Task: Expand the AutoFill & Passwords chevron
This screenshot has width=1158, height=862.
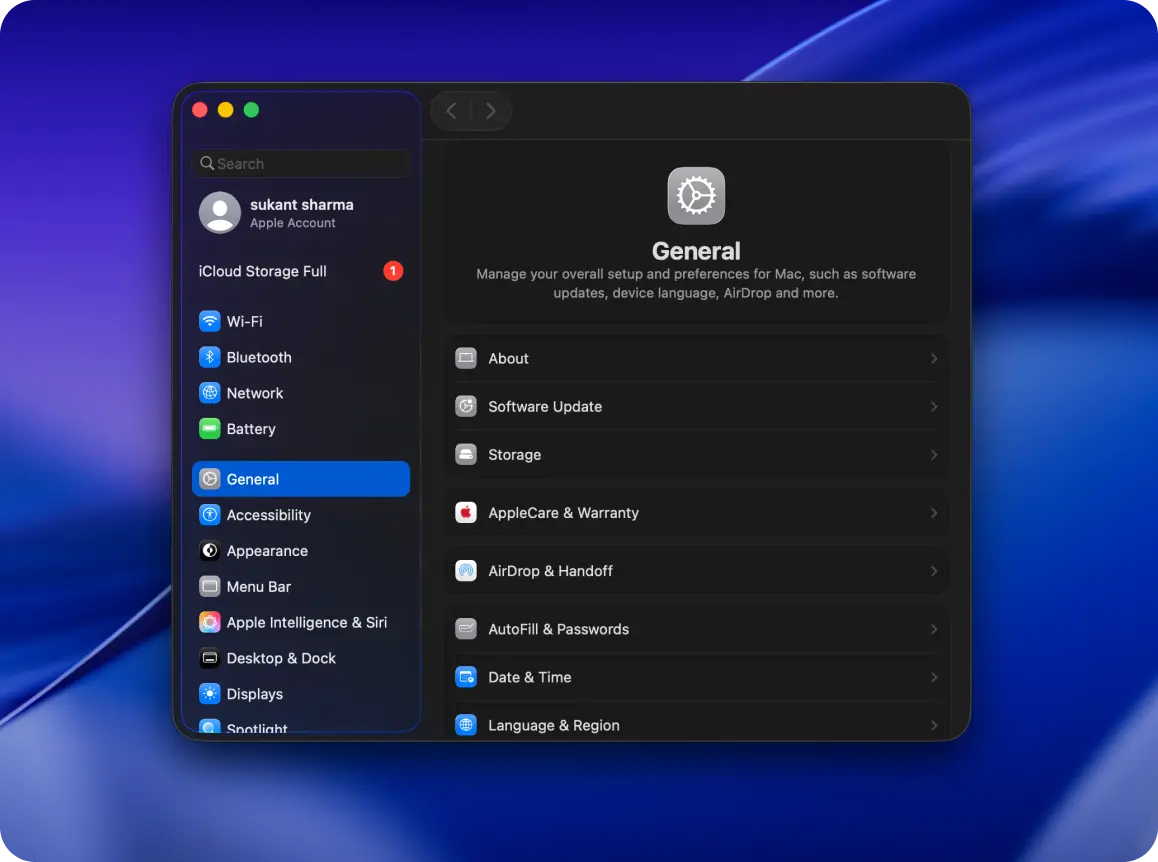Action: 934,629
